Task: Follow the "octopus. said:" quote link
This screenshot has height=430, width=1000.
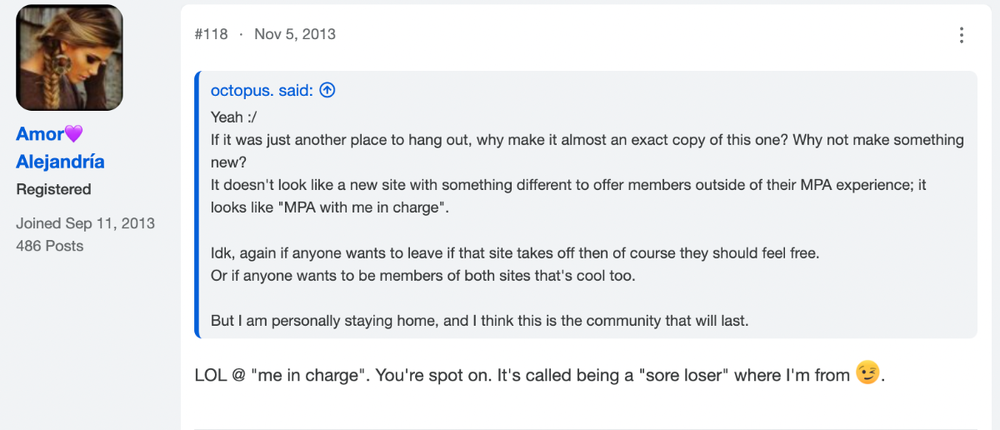Action: pyautogui.click(x=262, y=91)
